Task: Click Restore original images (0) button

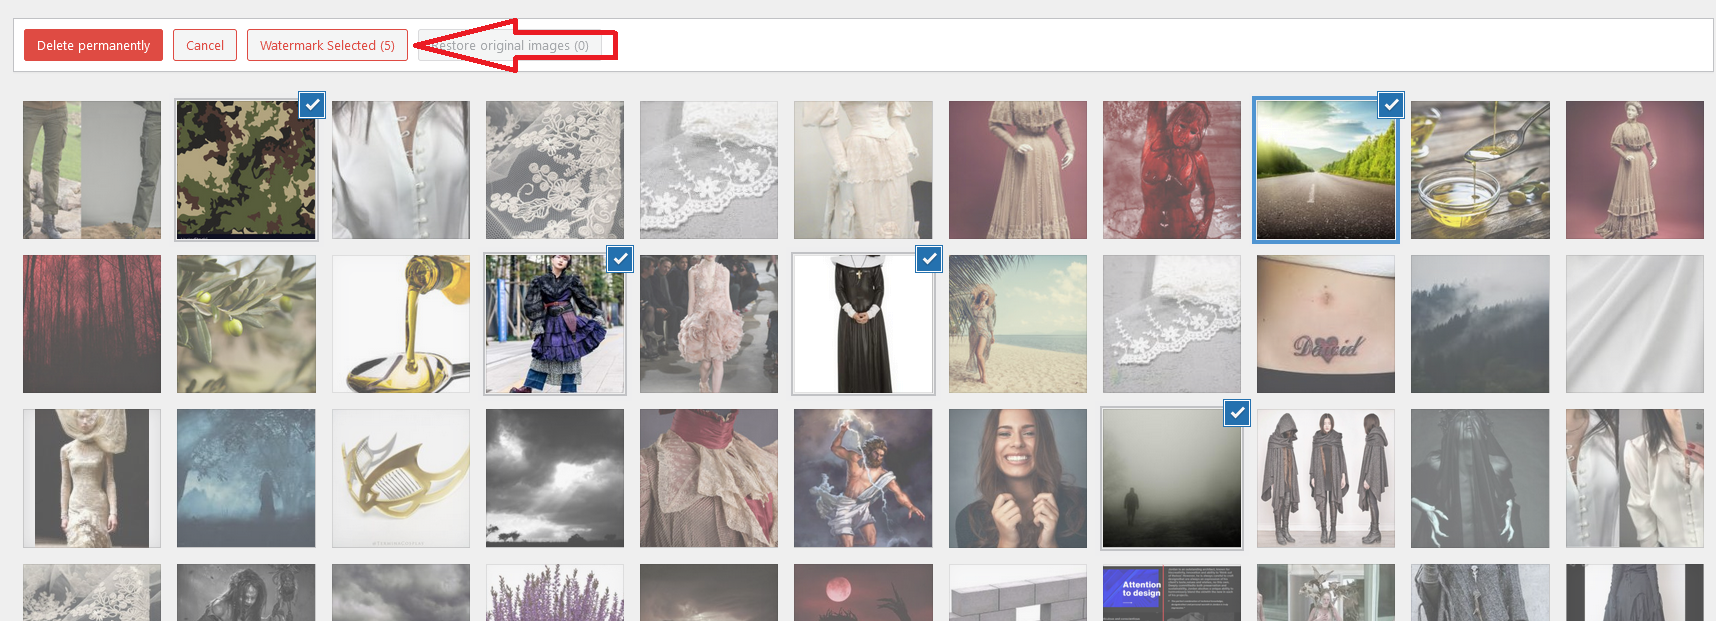Action: [510, 45]
